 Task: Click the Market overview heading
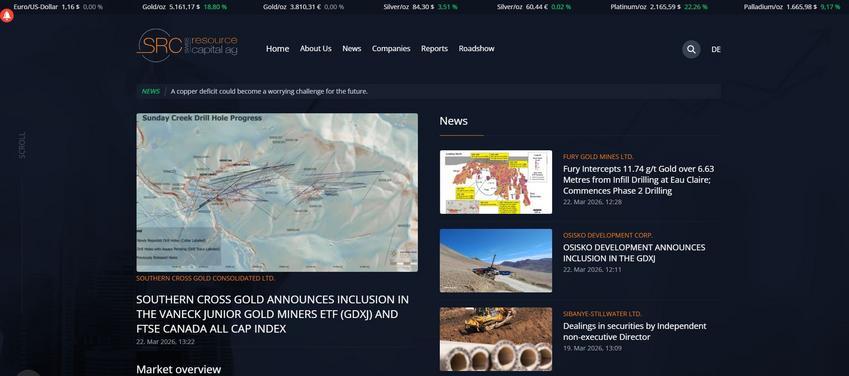tap(179, 369)
